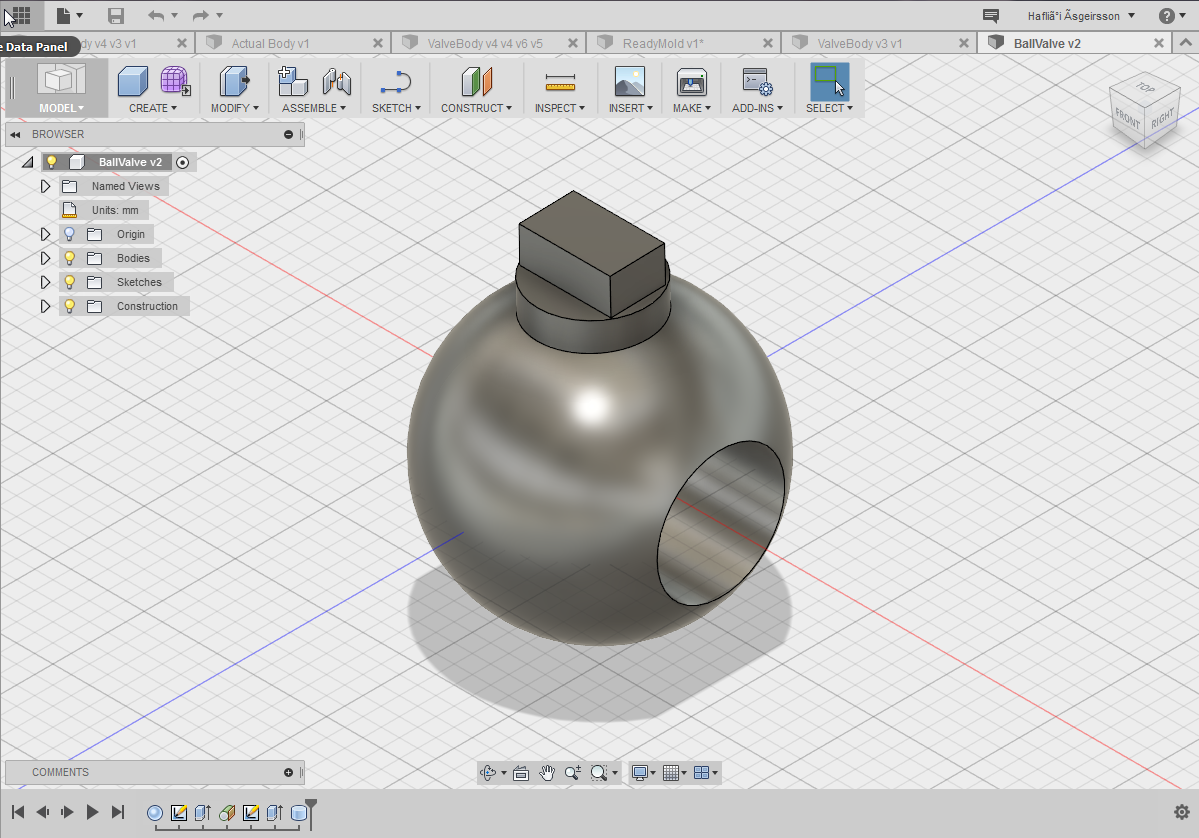Select the purple Create Form icon
Image resolution: width=1199 pixels, height=838 pixels.
(x=175, y=81)
